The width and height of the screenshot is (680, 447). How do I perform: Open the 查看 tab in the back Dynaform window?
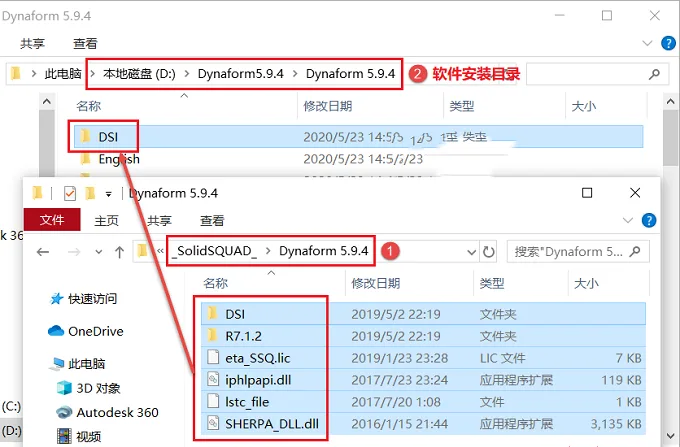(x=85, y=44)
